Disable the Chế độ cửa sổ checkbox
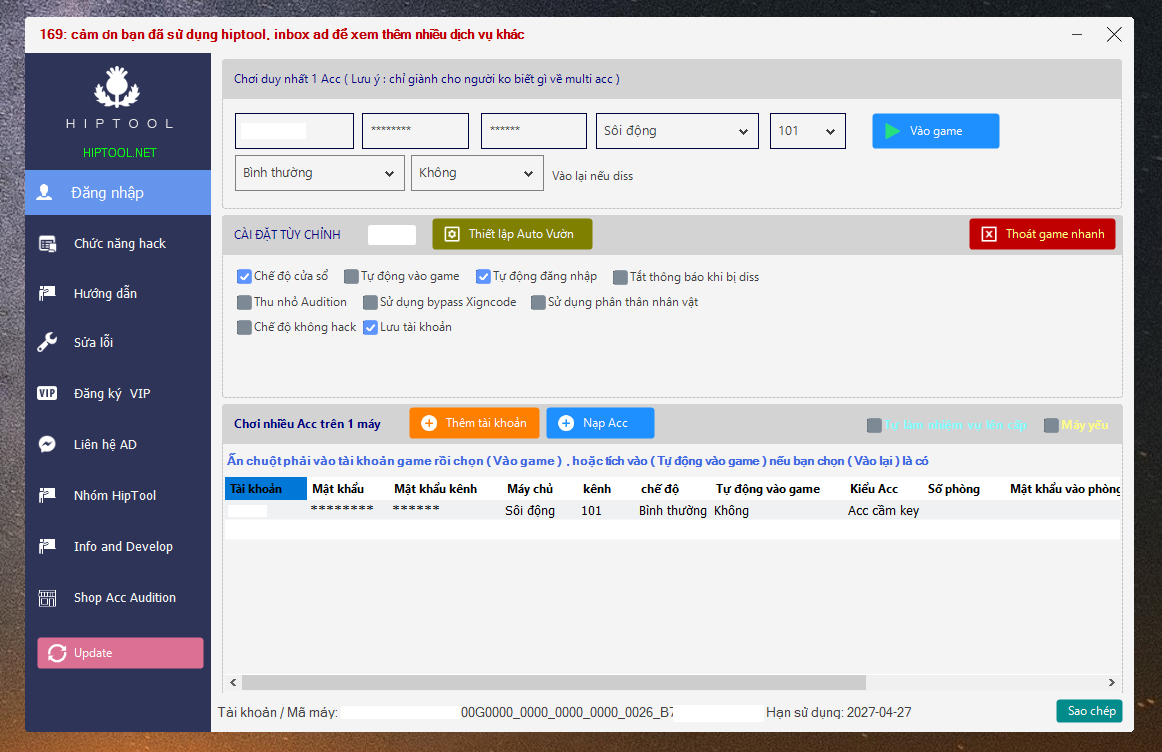This screenshot has height=752, width=1162. click(x=244, y=277)
